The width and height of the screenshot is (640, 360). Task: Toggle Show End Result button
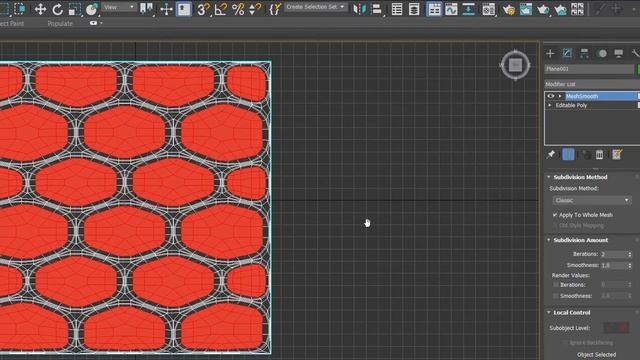568,155
